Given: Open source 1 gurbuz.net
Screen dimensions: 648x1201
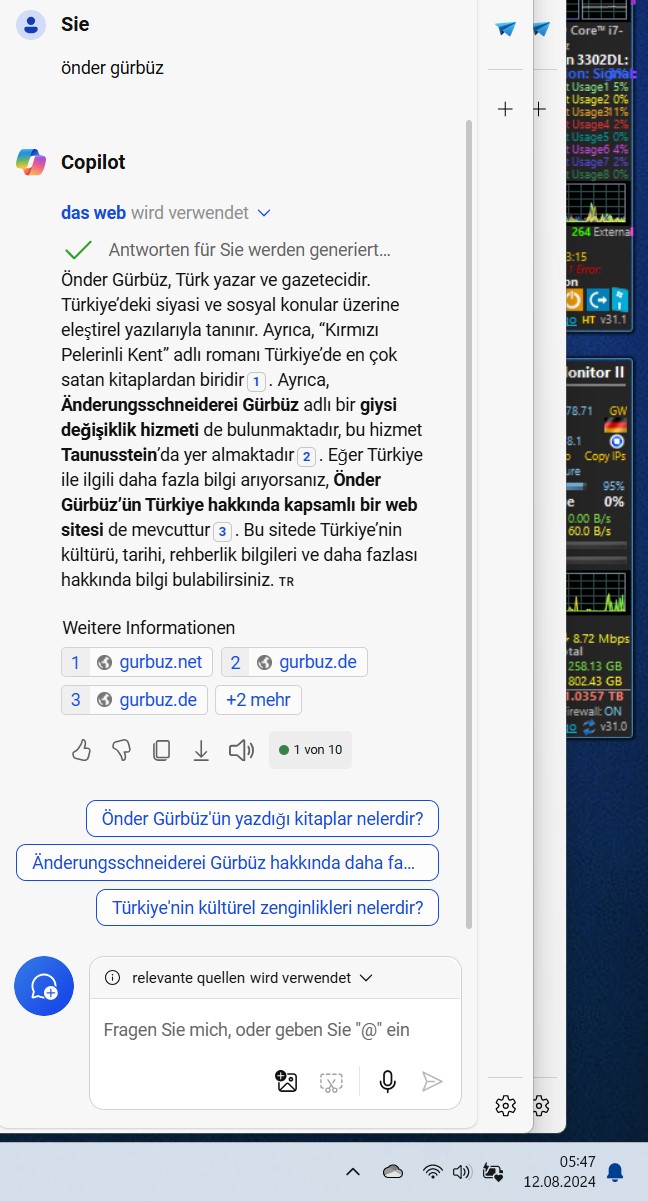Looking at the screenshot, I should tap(138, 662).
